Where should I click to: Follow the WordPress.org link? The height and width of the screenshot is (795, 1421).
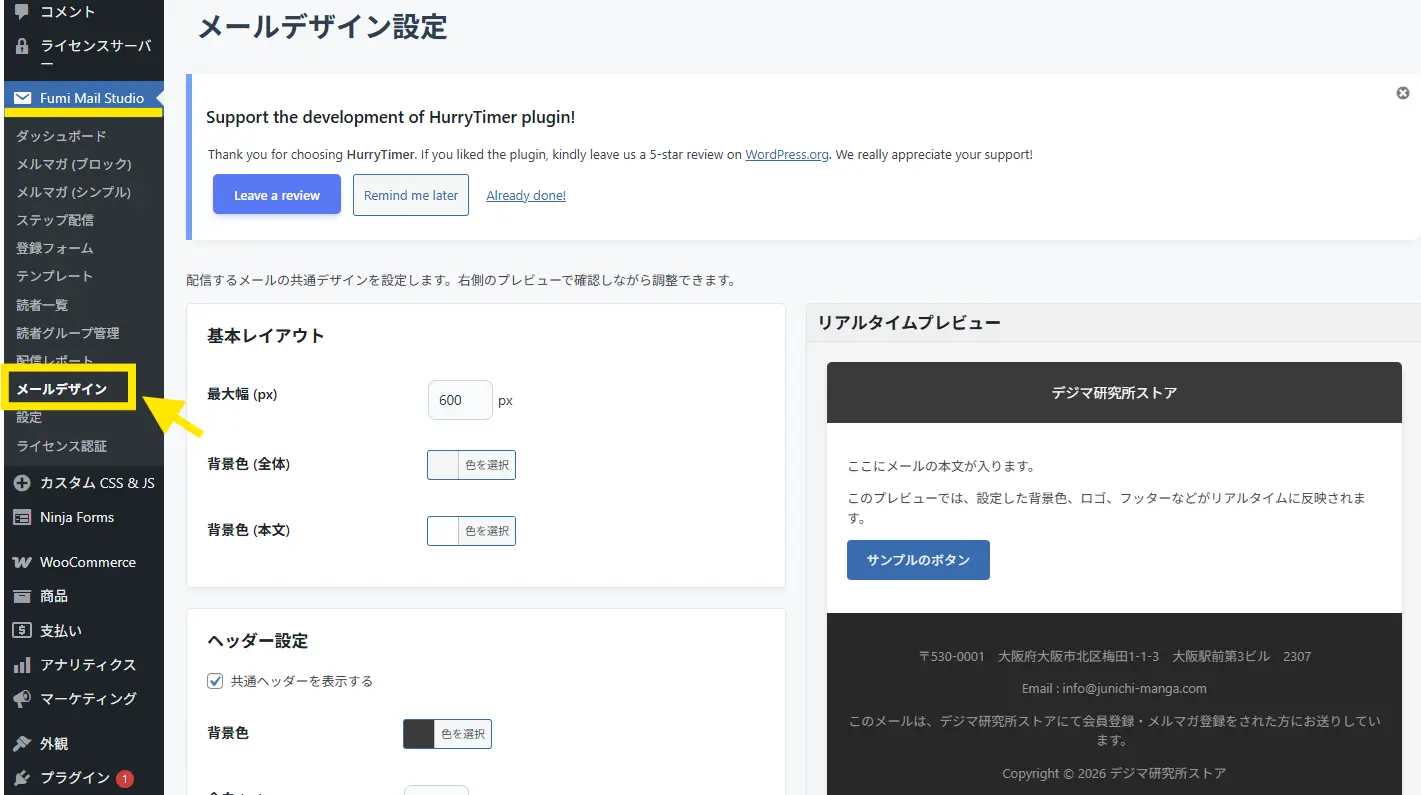787,155
